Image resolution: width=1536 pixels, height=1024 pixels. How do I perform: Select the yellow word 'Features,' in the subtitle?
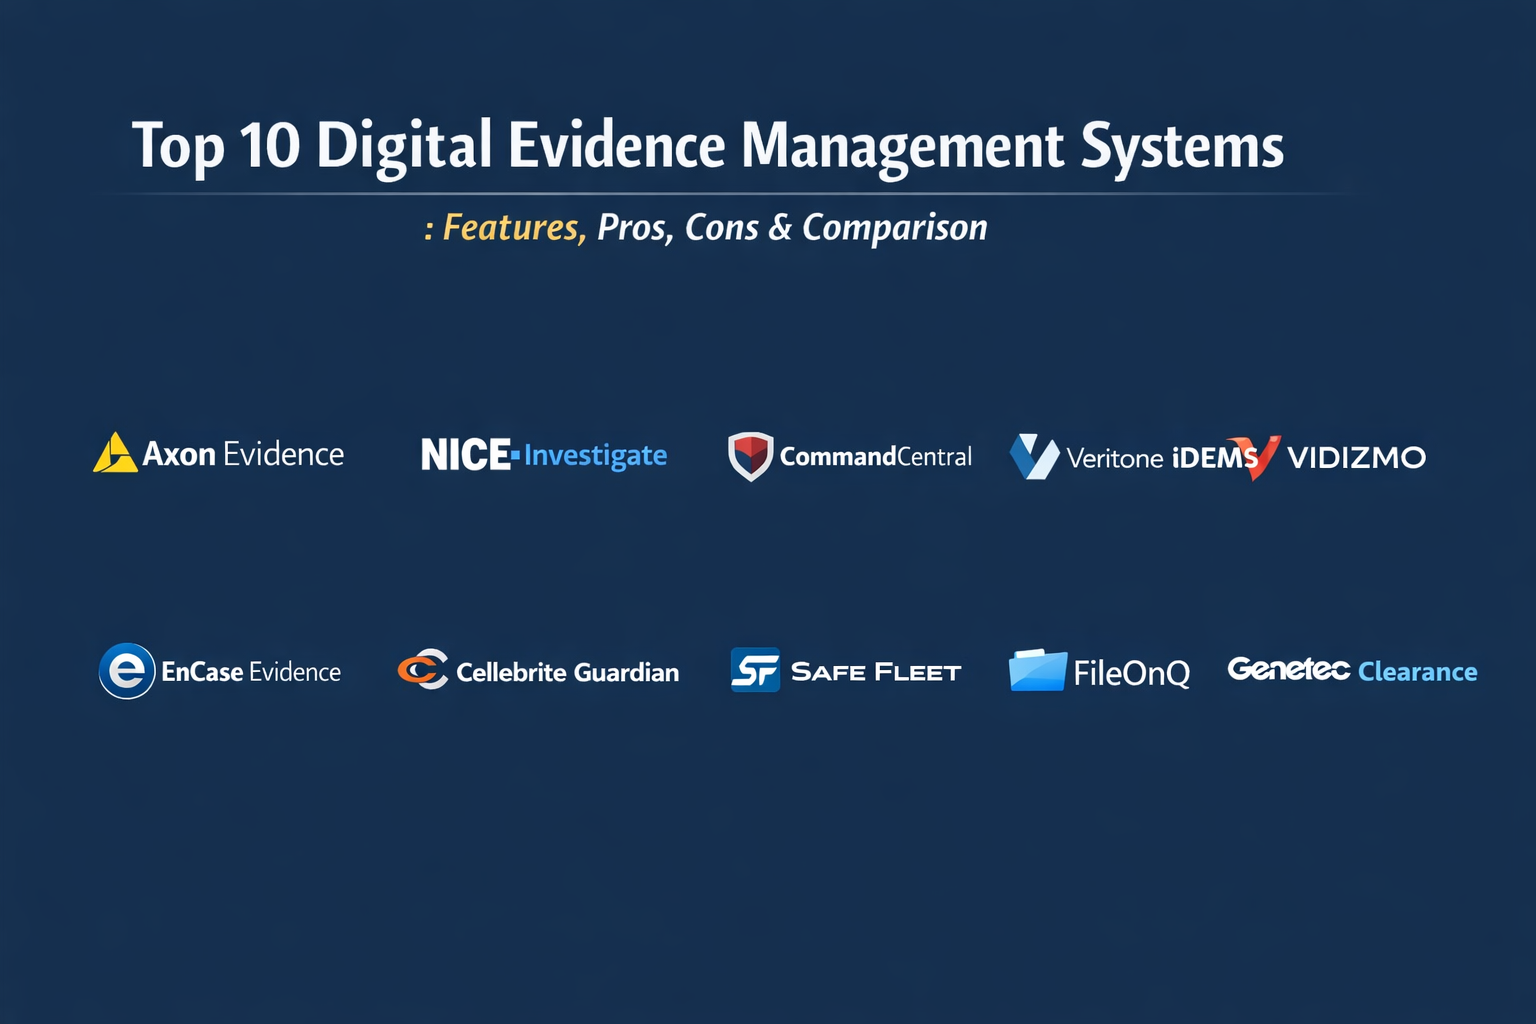pyautogui.click(x=514, y=228)
